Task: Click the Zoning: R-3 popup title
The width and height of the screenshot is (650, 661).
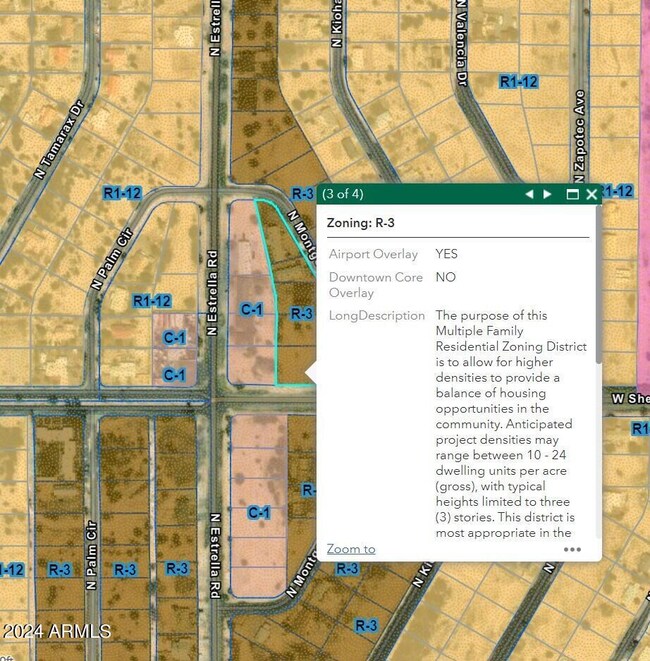Action: (x=361, y=223)
